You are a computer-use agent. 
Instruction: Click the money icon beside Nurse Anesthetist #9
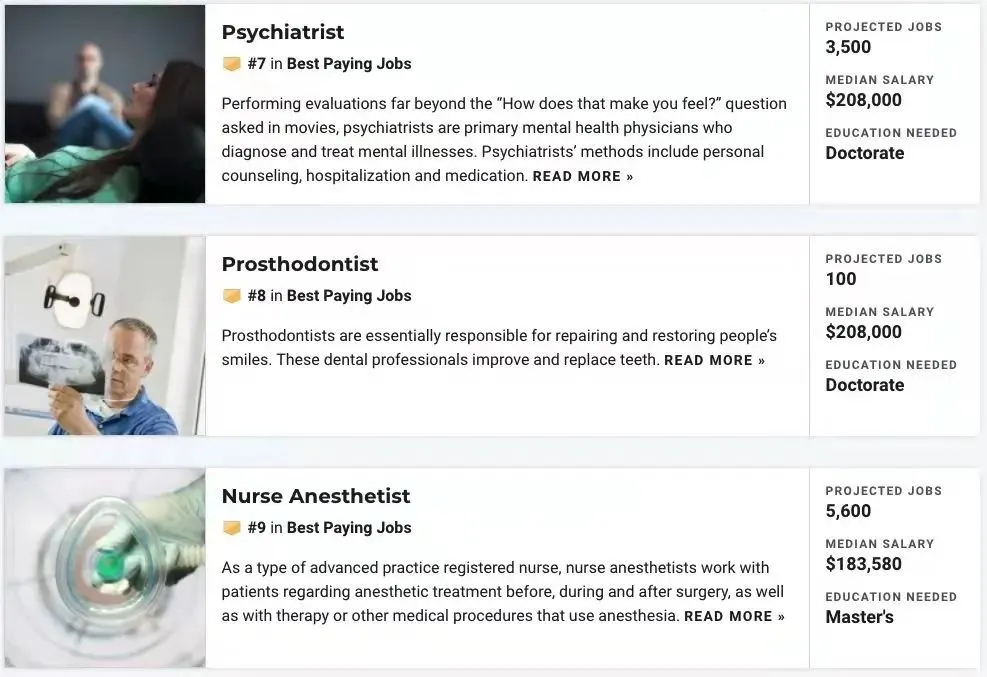point(232,528)
